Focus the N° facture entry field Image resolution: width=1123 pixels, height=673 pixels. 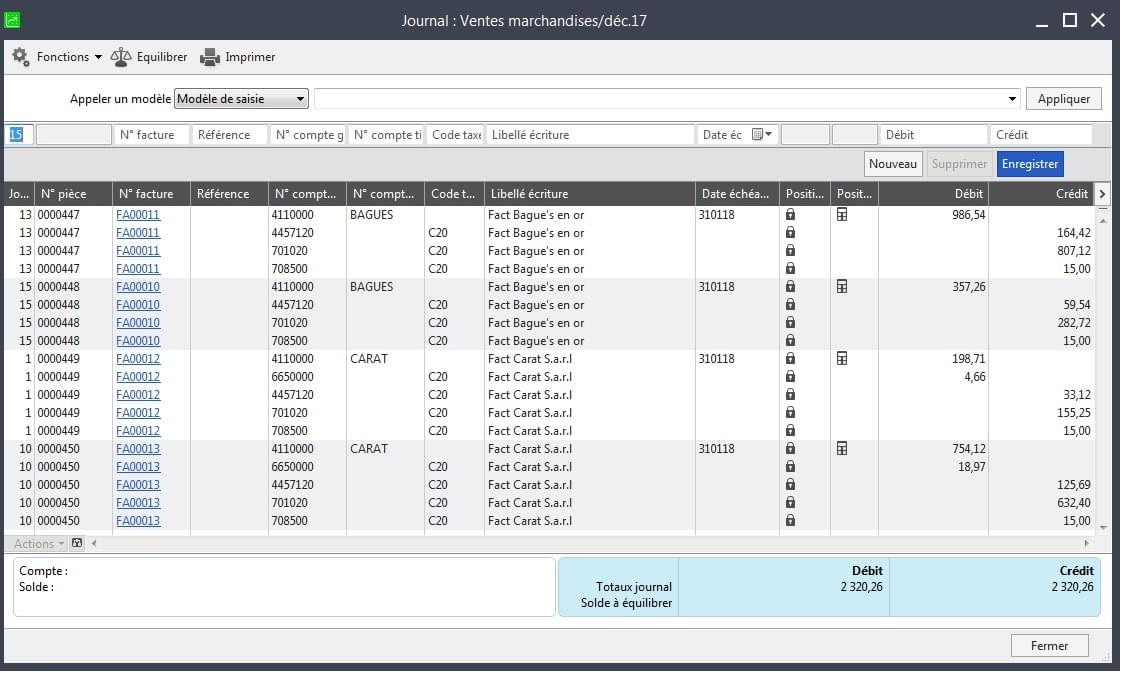[152, 135]
